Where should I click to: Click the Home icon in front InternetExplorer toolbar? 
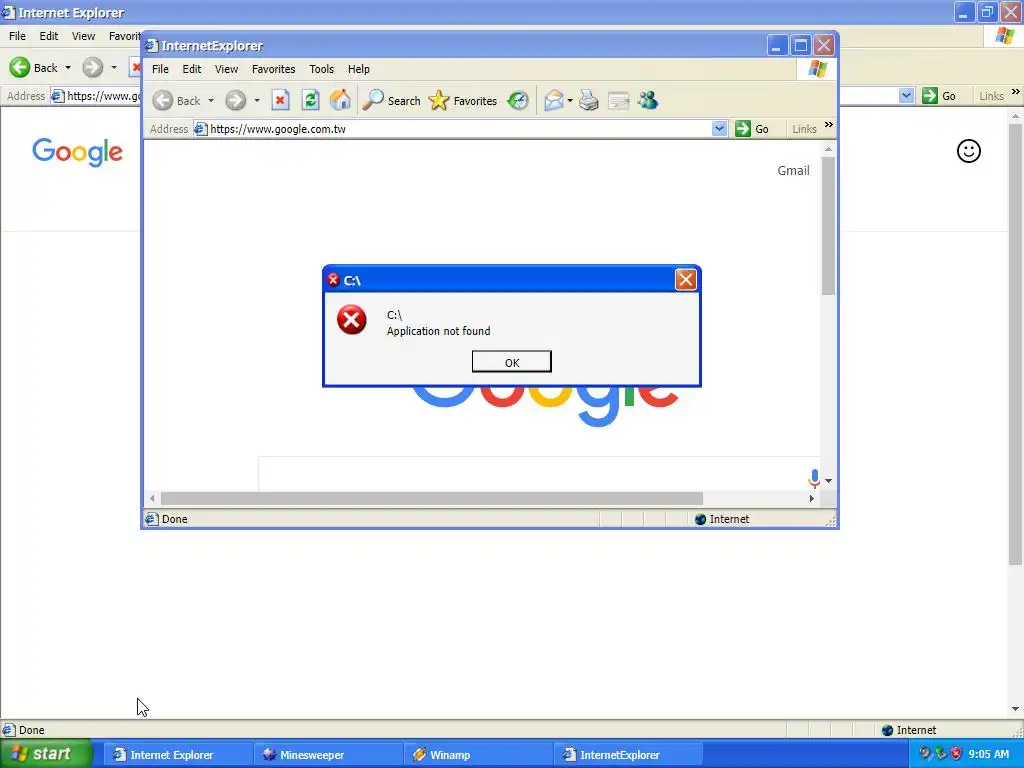(x=340, y=101)
